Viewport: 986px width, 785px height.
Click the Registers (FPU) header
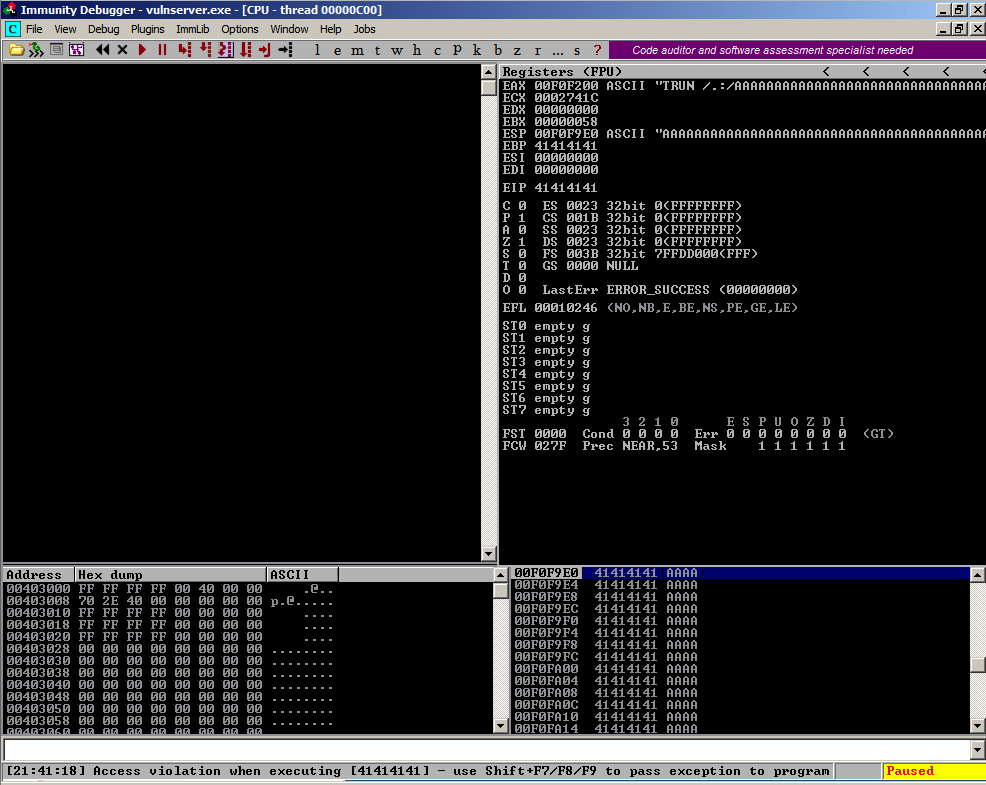click(562, 72)
